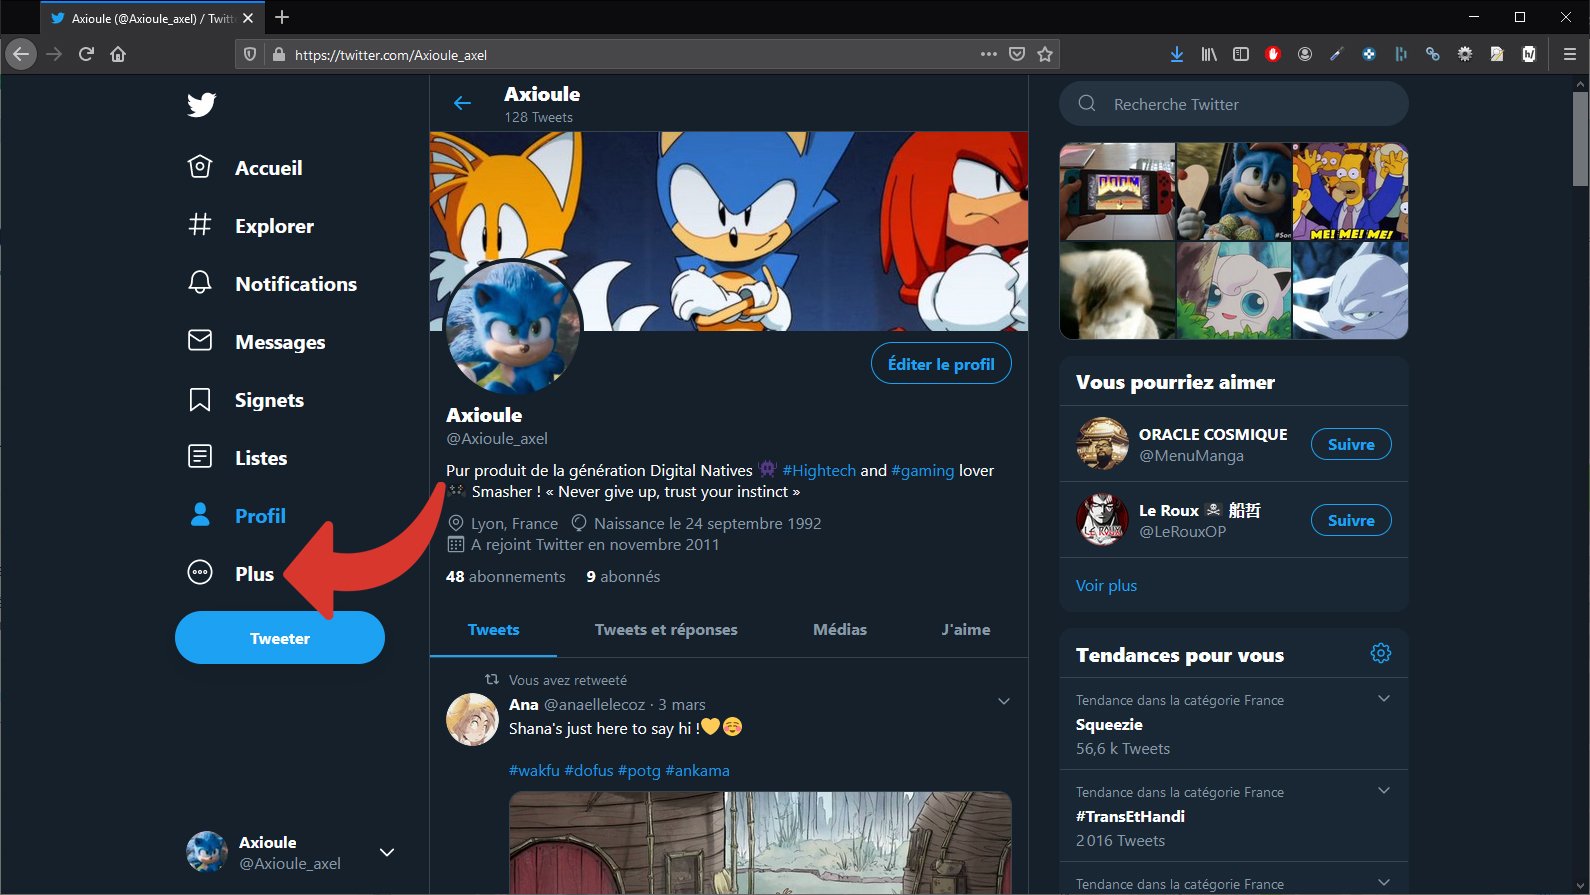This screenshot has width=1590, height=895.
Task: Open ORACLE COSMIQUE profile avatar
Action: 1102,443
